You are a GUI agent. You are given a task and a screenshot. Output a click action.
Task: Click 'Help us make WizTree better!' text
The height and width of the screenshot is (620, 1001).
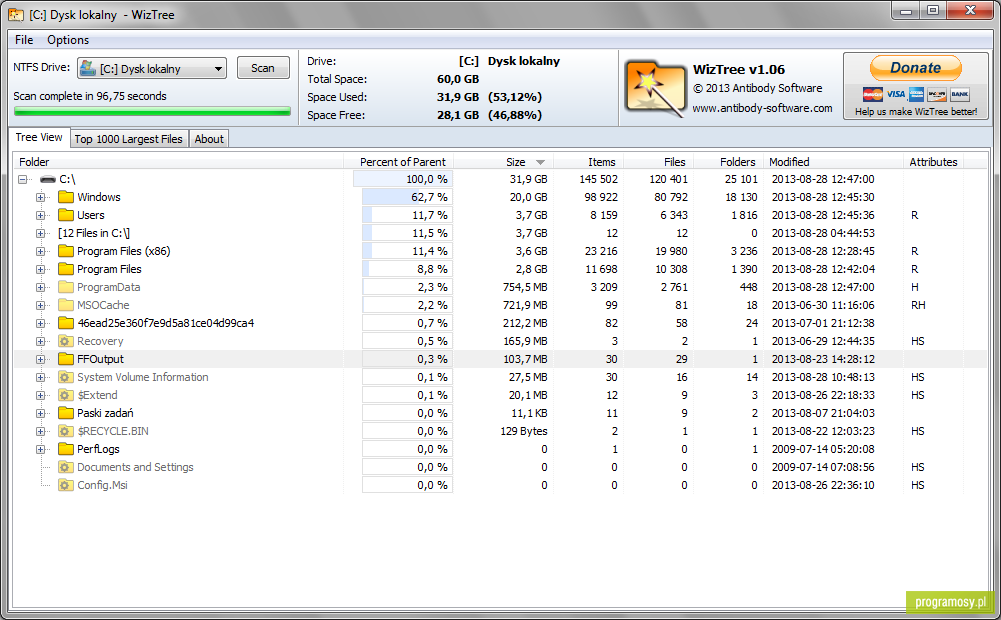coord(916,112)
